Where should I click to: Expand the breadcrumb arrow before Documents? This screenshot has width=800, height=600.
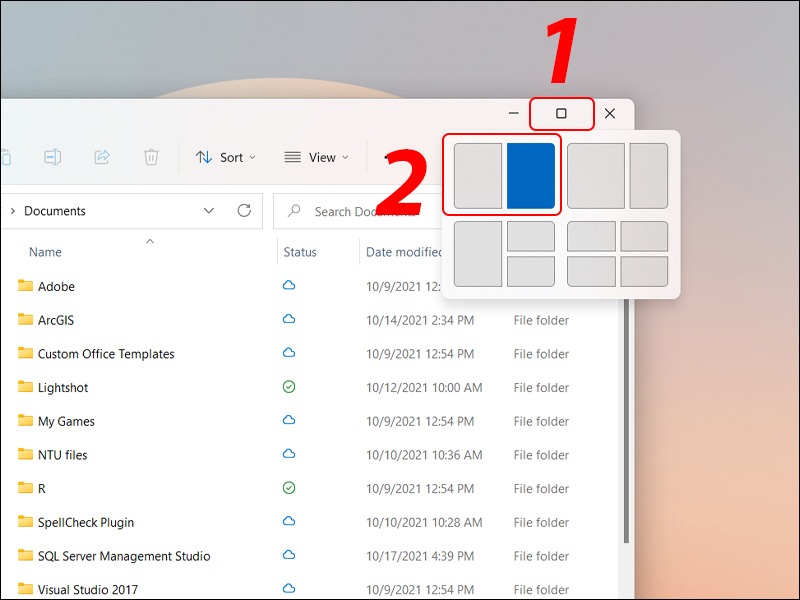click(11, 211)
